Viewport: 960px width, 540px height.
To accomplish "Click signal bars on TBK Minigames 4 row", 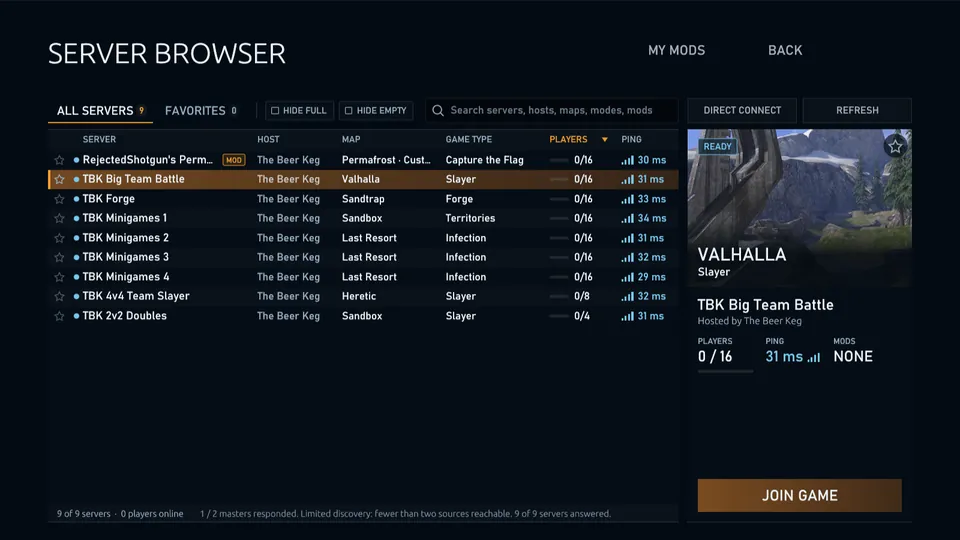I will [628, 277].
